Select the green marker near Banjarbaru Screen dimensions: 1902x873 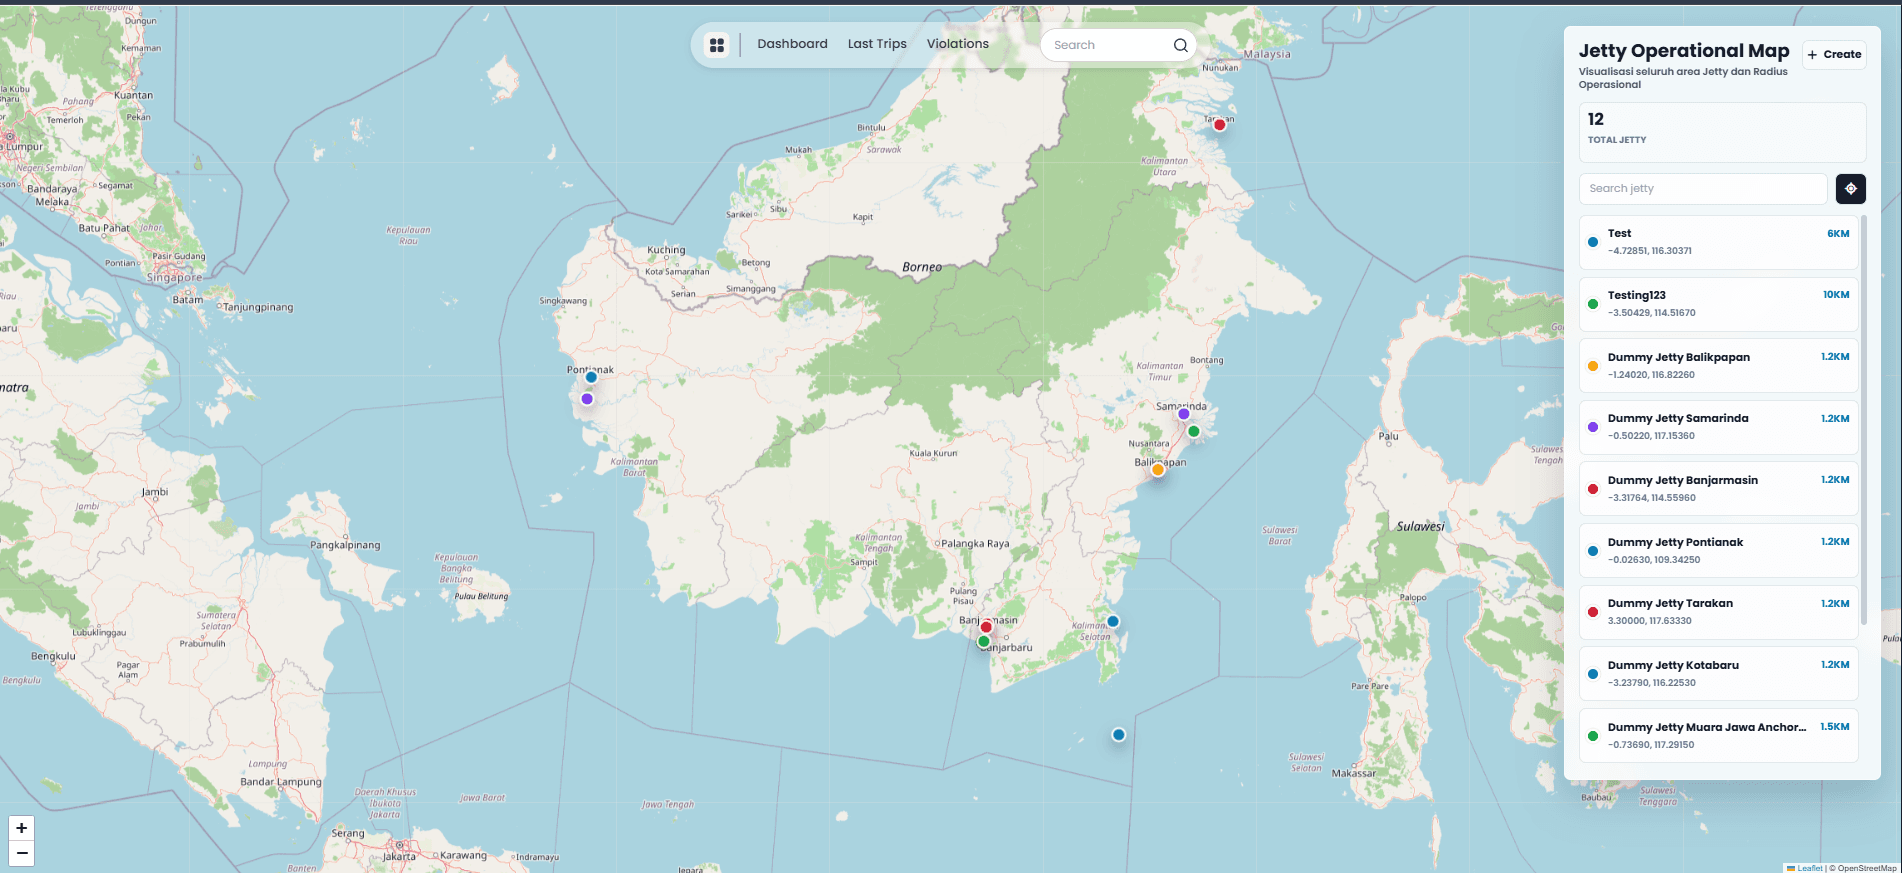point(983,642)
